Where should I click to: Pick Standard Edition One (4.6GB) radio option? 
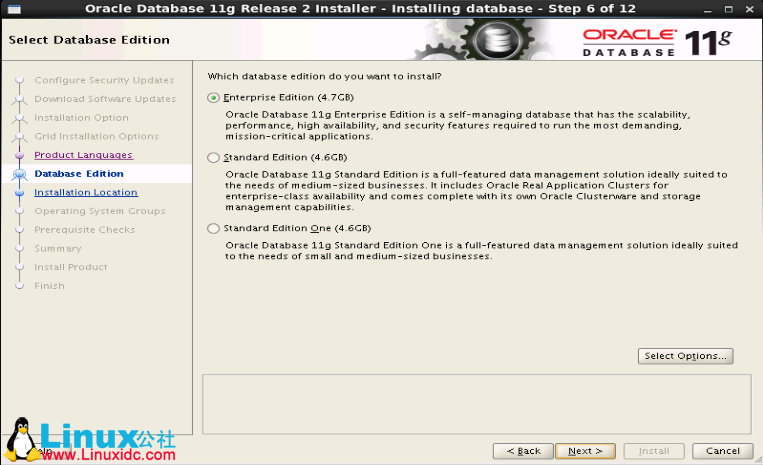click(x=213, y=229)
